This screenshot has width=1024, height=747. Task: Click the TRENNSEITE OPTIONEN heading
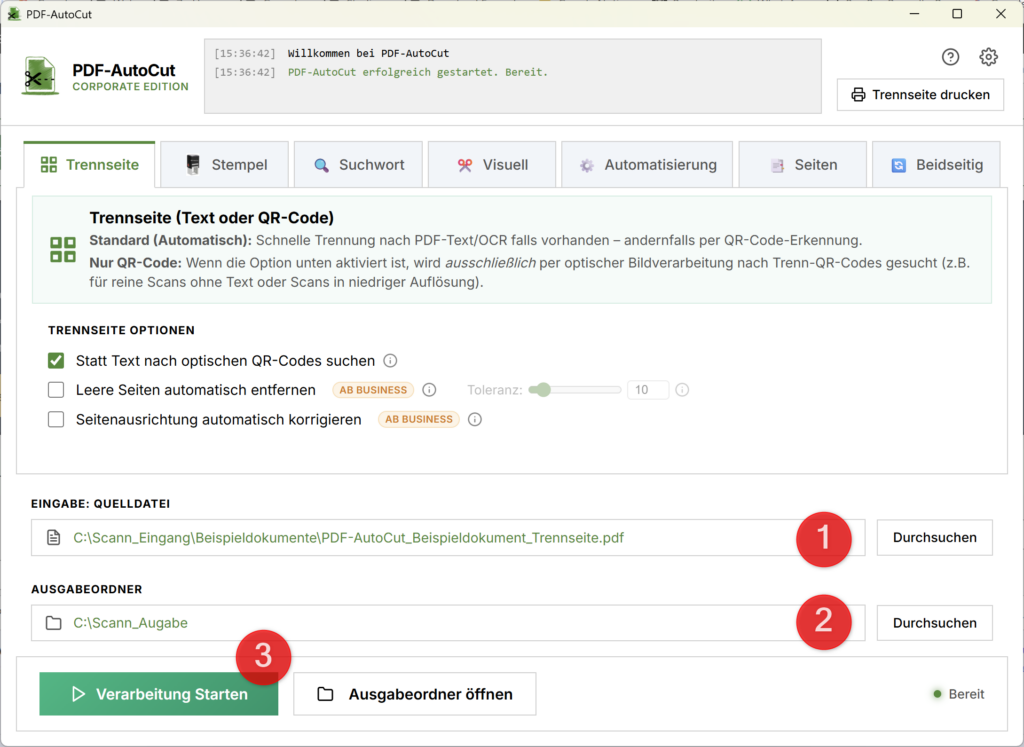121,330
